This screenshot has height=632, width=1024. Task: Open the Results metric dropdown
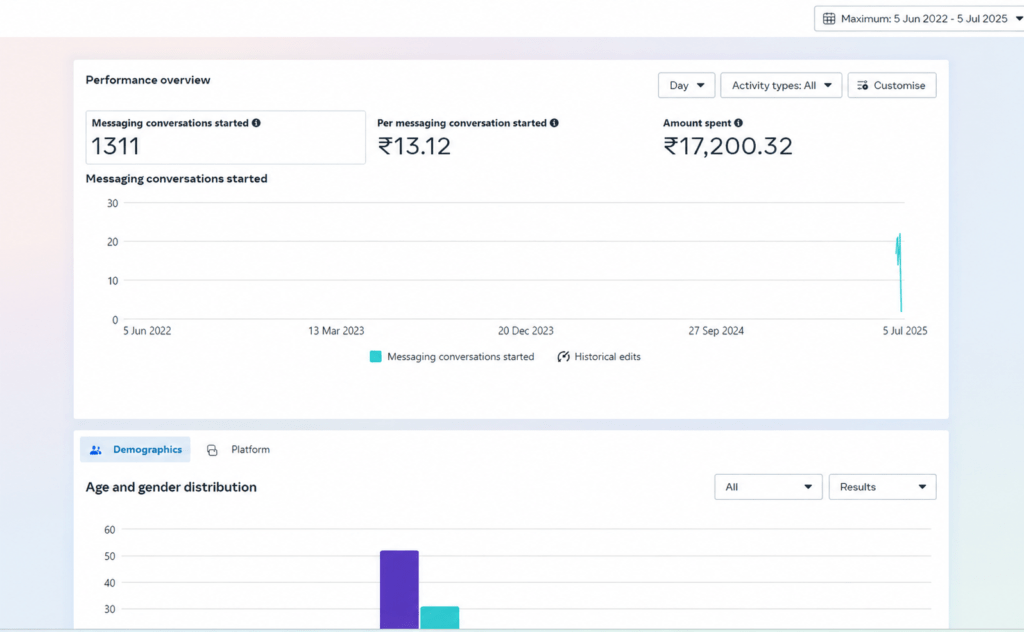[882, 487]
